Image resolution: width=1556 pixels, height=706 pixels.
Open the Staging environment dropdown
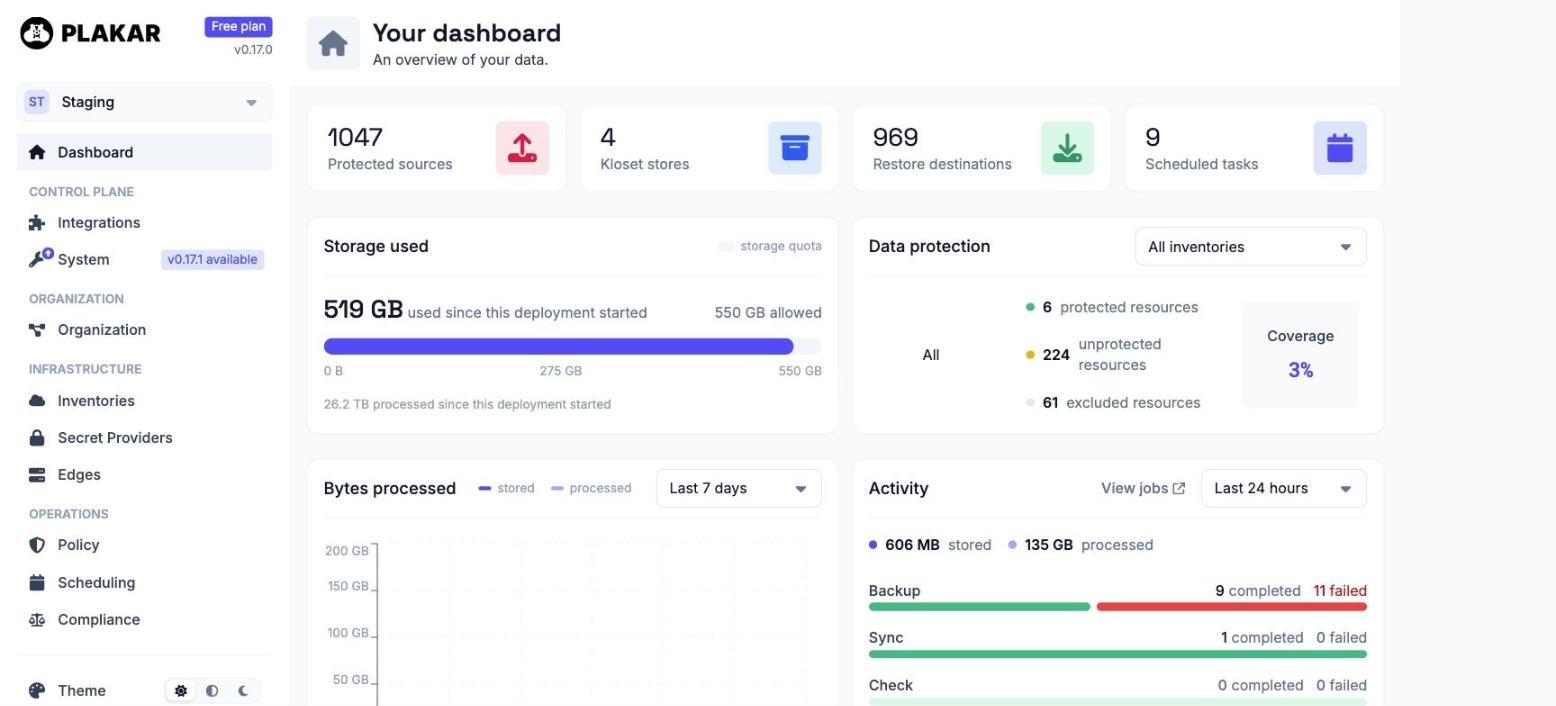pyautogui.click(x=145, y=102)
